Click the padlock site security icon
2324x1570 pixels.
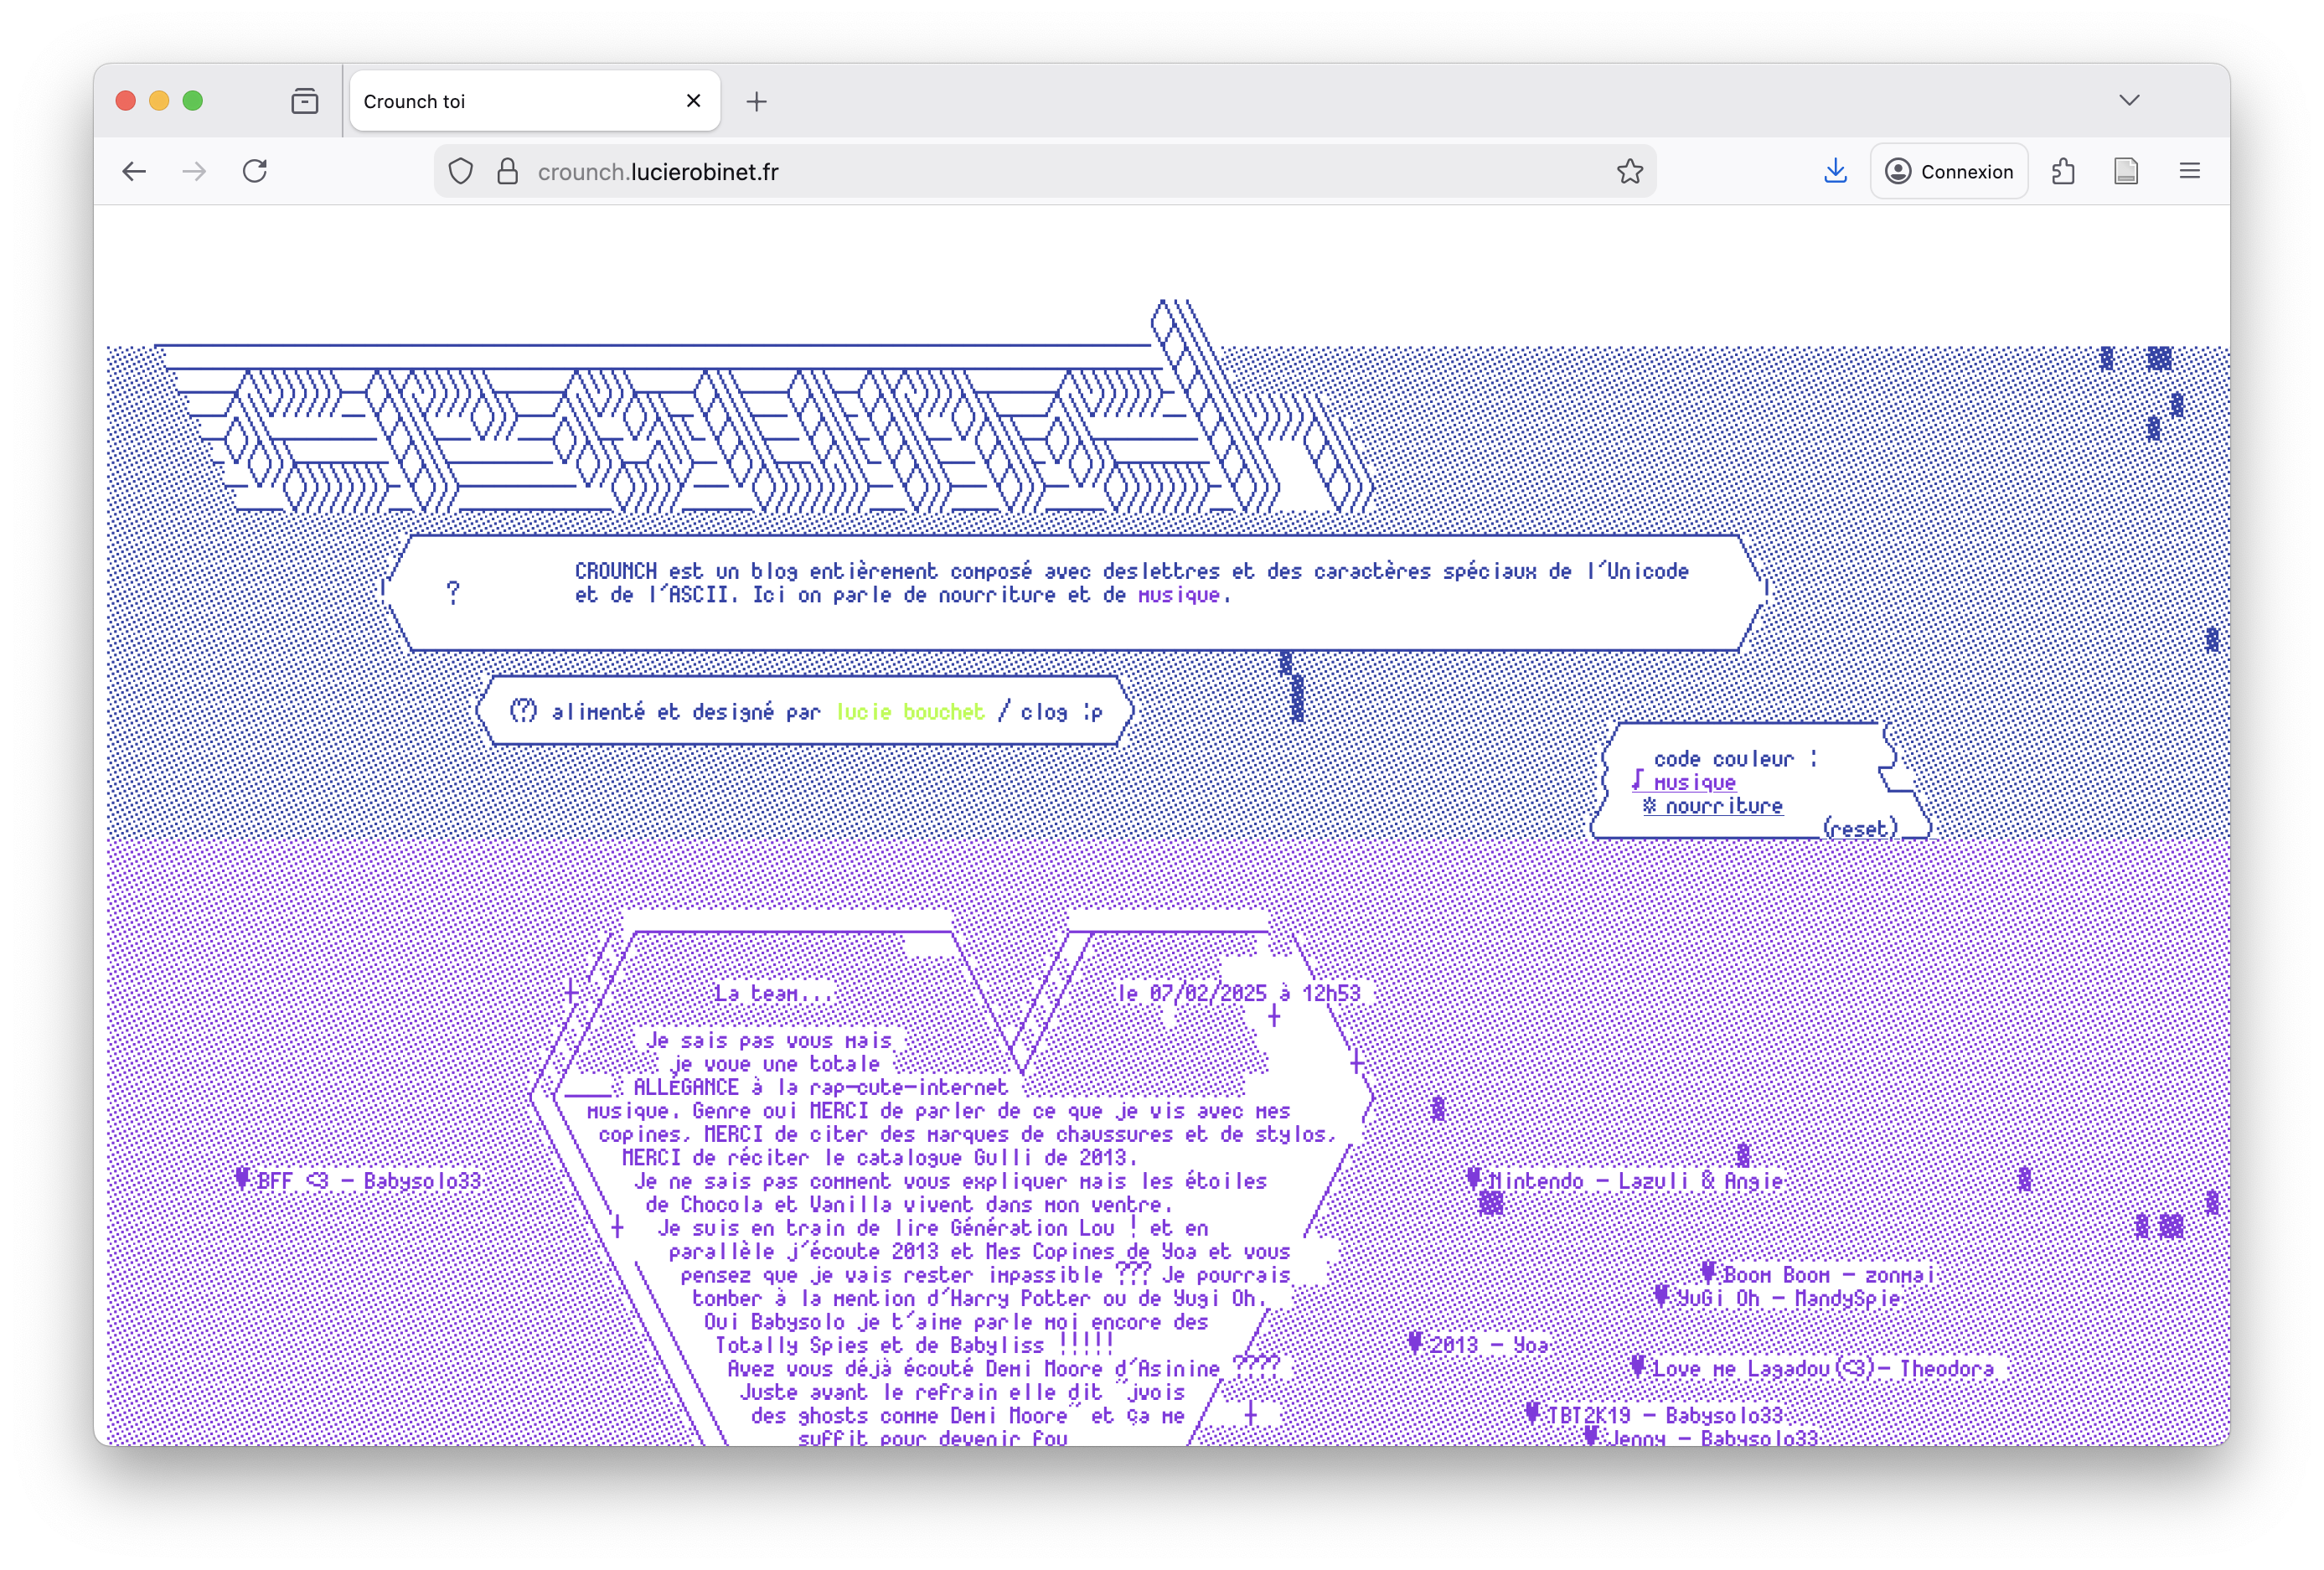(x=508, y=172)
